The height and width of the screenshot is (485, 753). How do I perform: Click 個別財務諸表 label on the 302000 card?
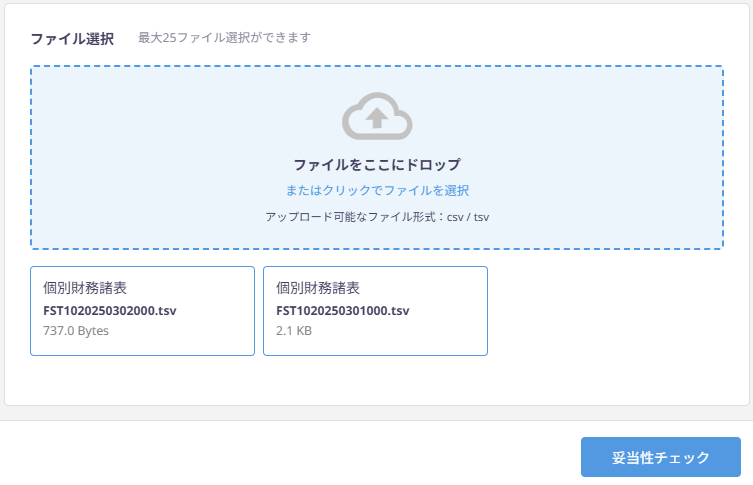[85, 288]
